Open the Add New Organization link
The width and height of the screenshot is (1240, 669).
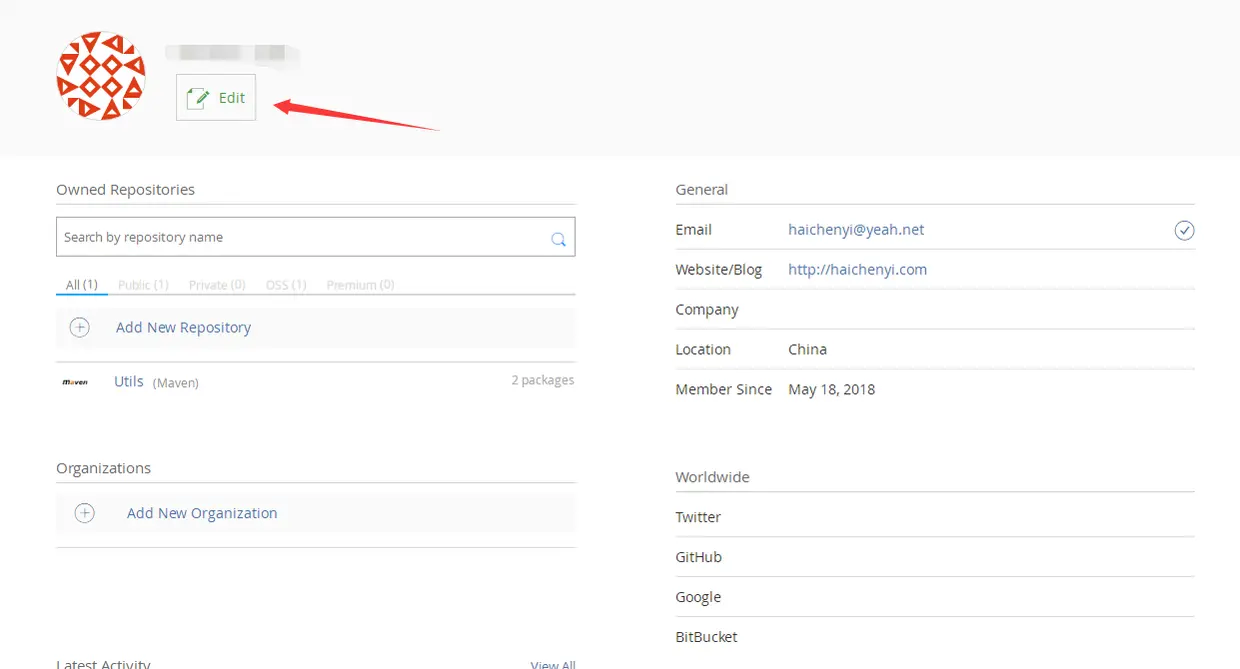point(202,513)
